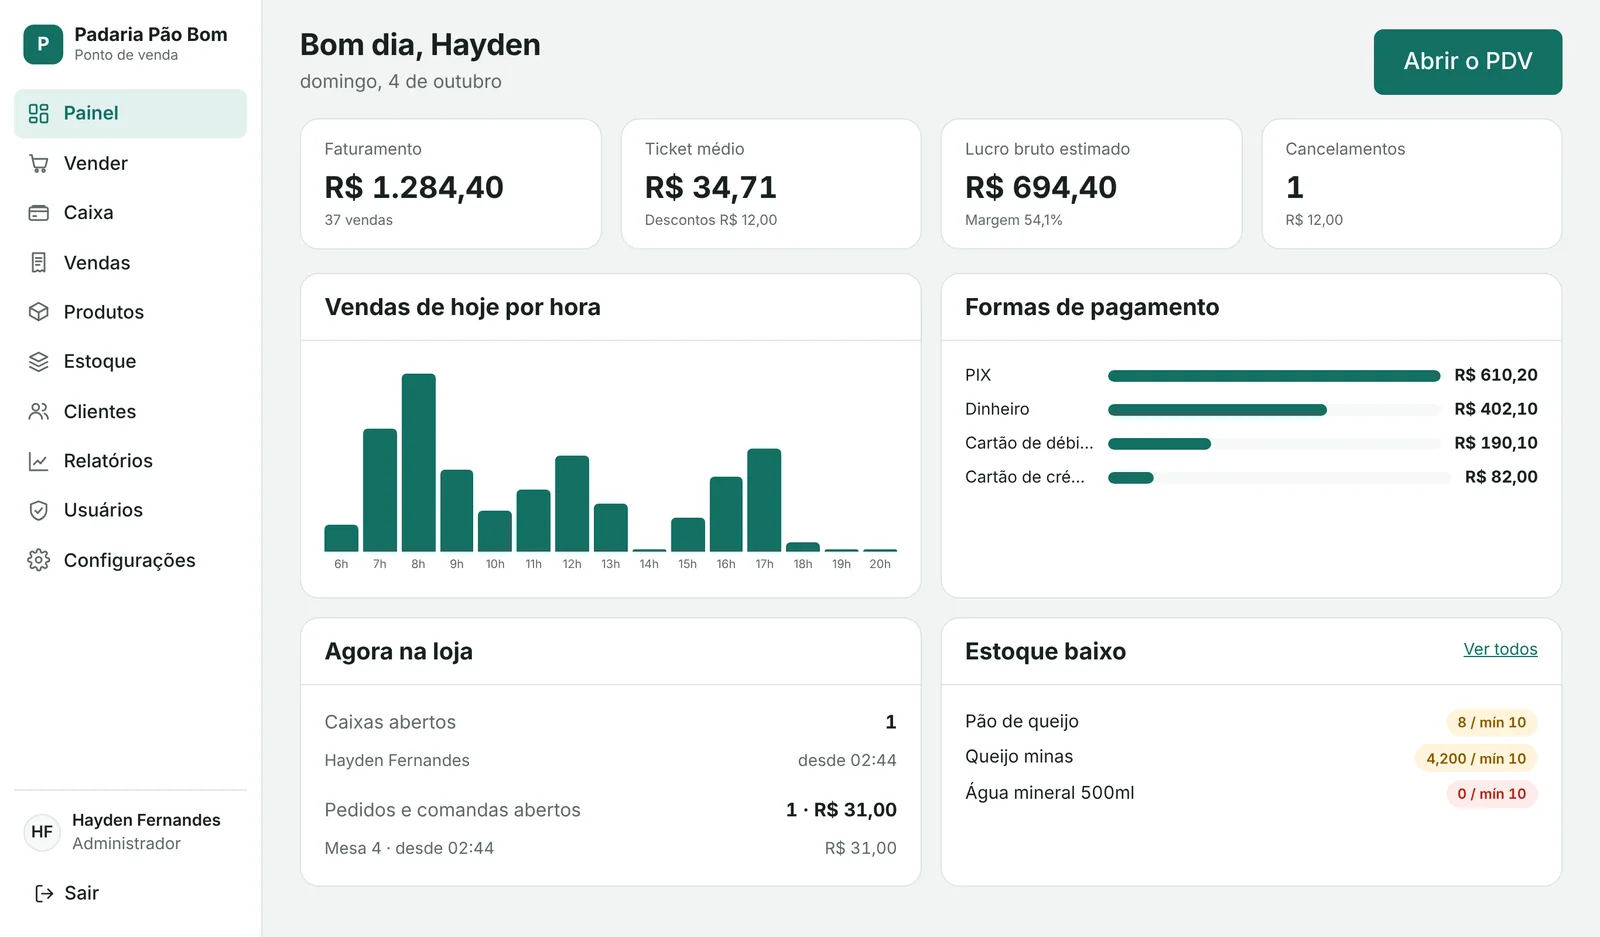The height and width of the screenshot is (937, 1600).
Task: Click the Configurações gear icon
Action: tap(39, 560)
